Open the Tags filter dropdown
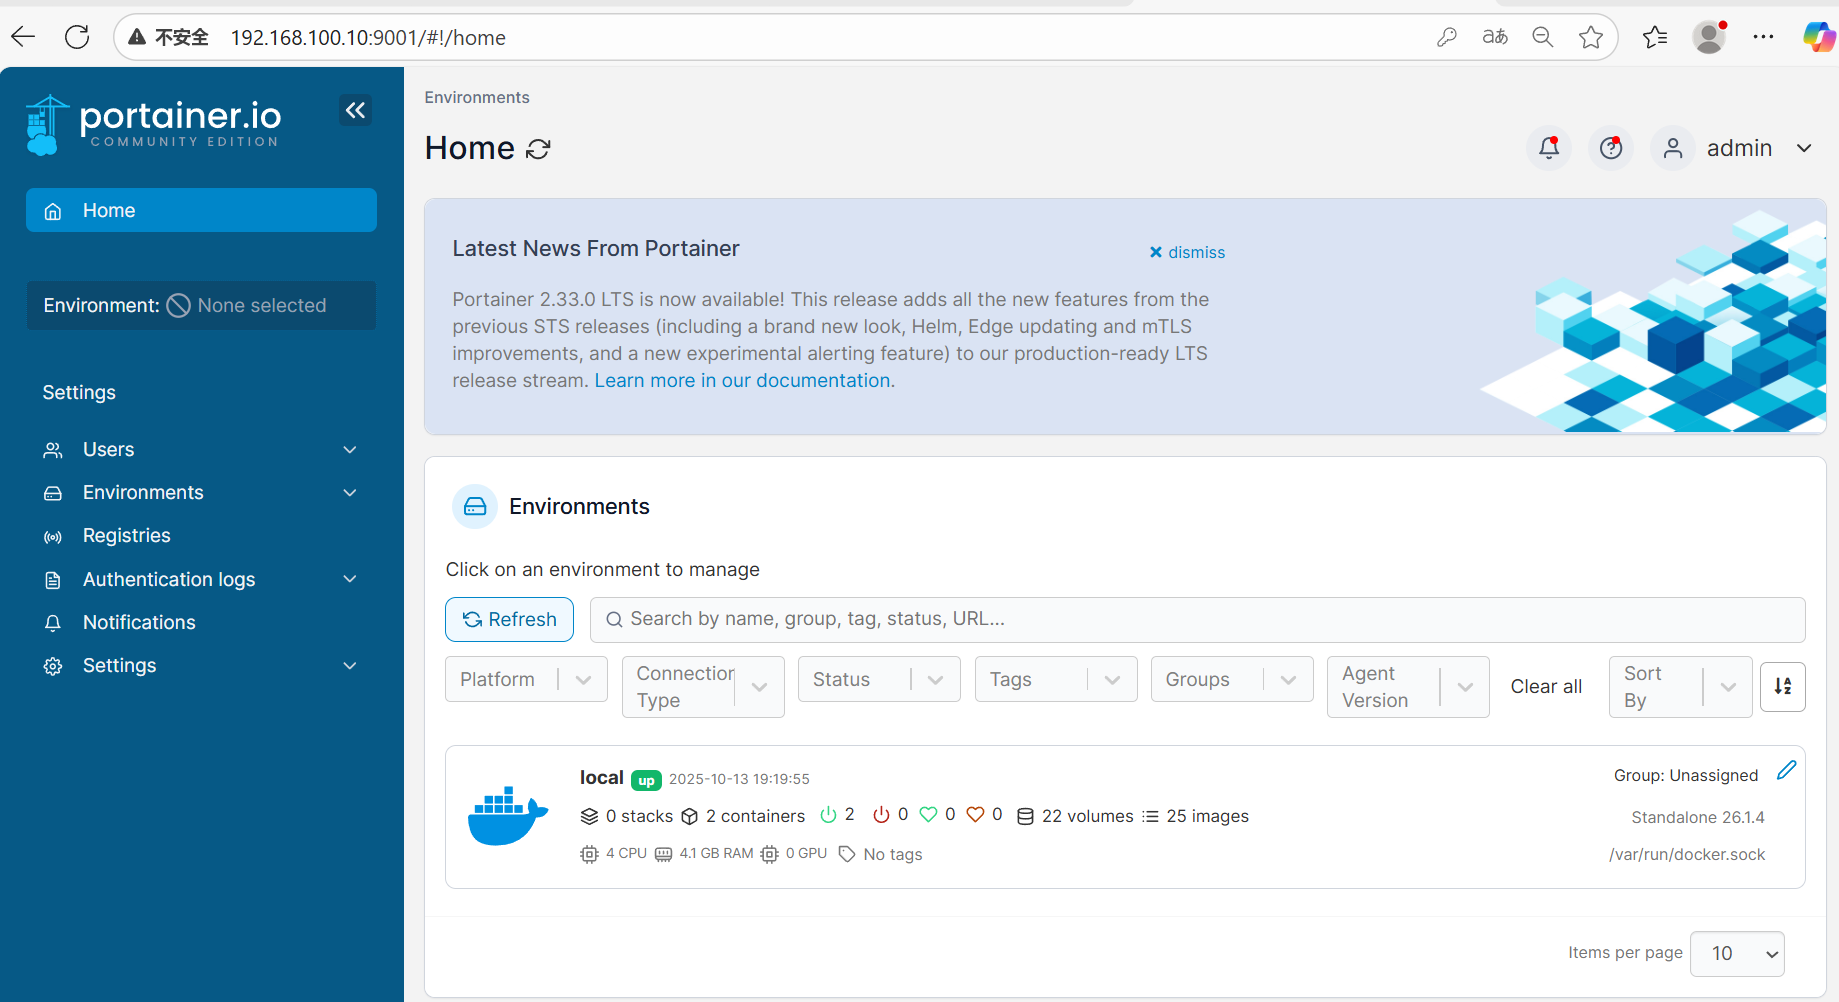This screenshot has height=1002, width=1839. click(x=1056, y=680)
